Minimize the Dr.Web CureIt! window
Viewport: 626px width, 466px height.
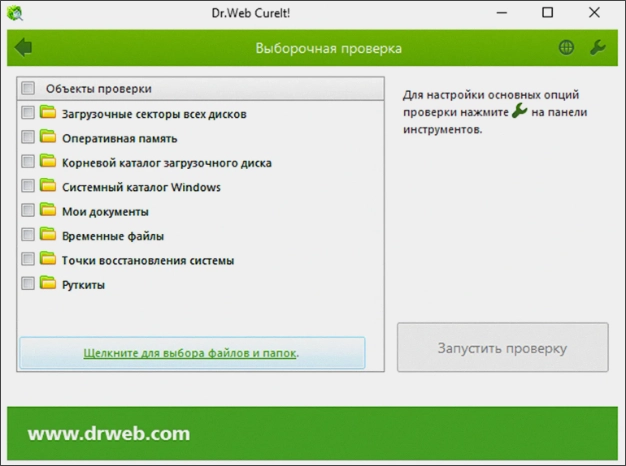tap(501, 13)
